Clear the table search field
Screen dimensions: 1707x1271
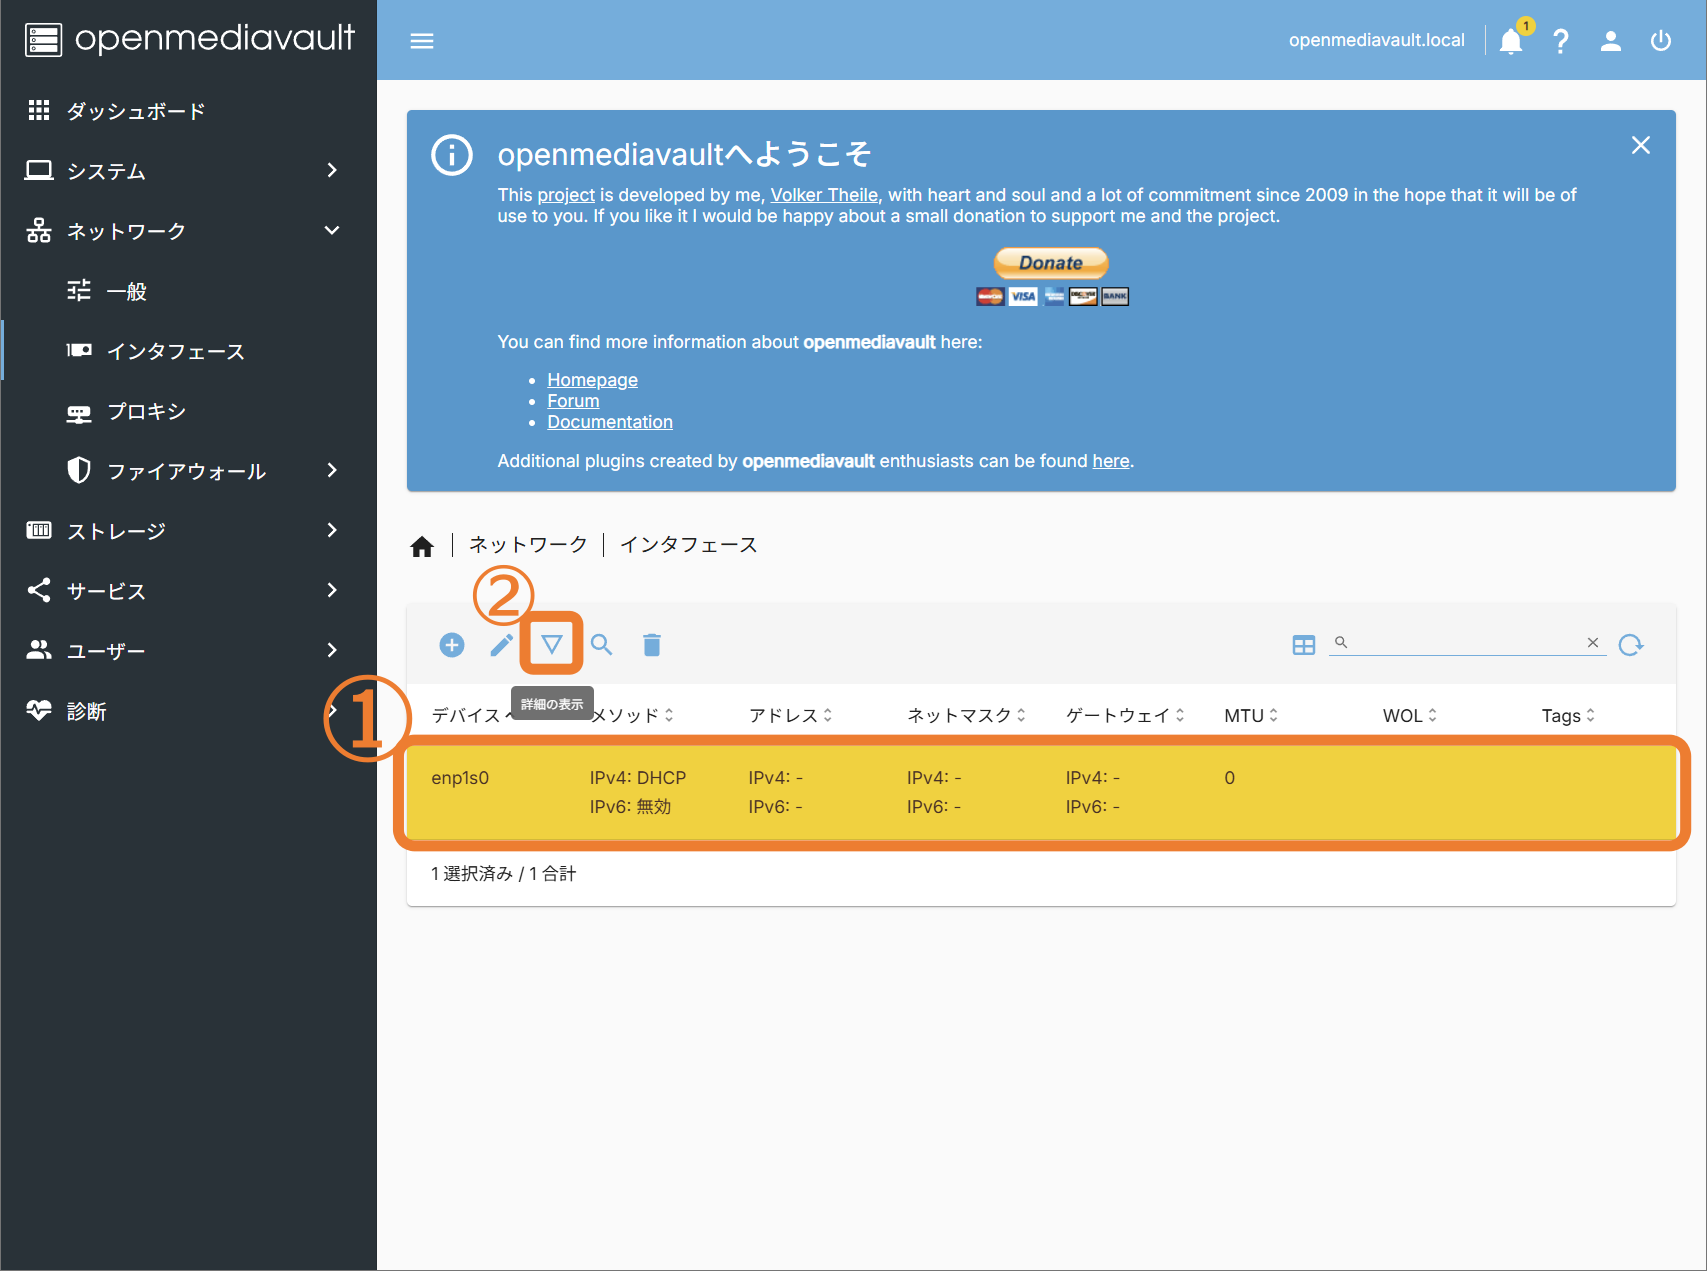click(x=1593, y=643)
